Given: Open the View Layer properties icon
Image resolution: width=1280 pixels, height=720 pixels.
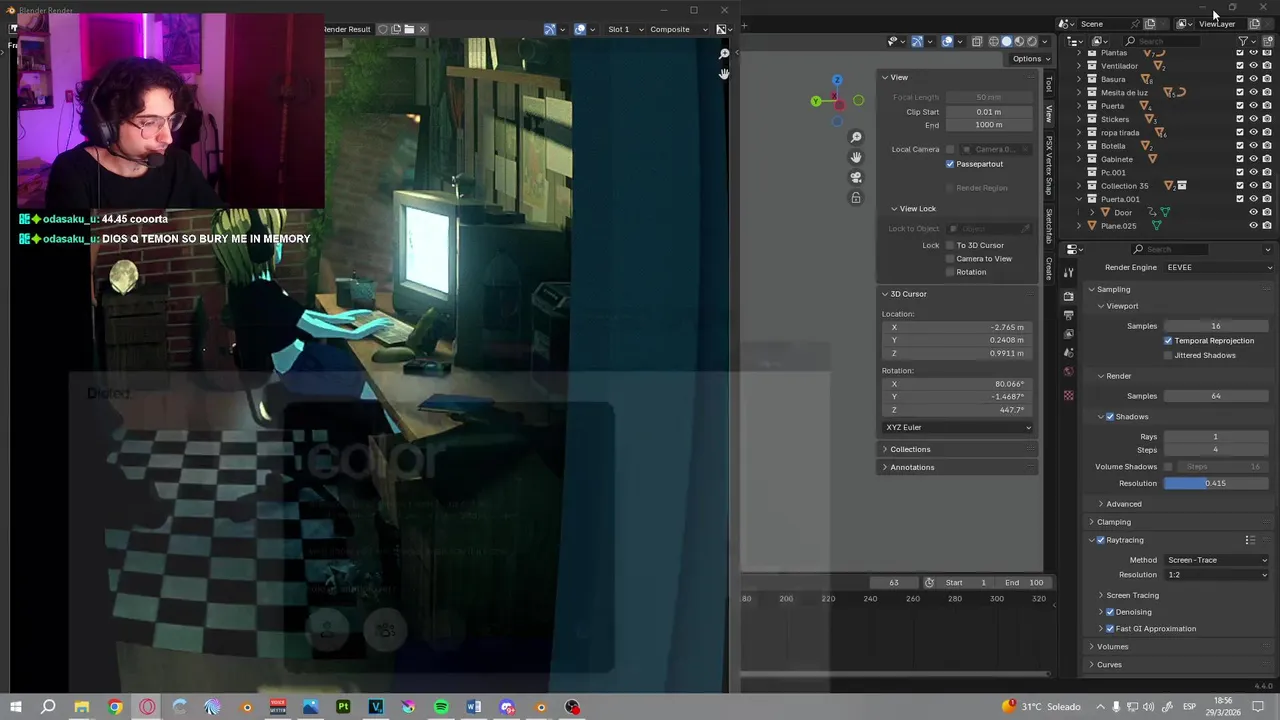Looking at the screenshot, I should coord(1069,334).
